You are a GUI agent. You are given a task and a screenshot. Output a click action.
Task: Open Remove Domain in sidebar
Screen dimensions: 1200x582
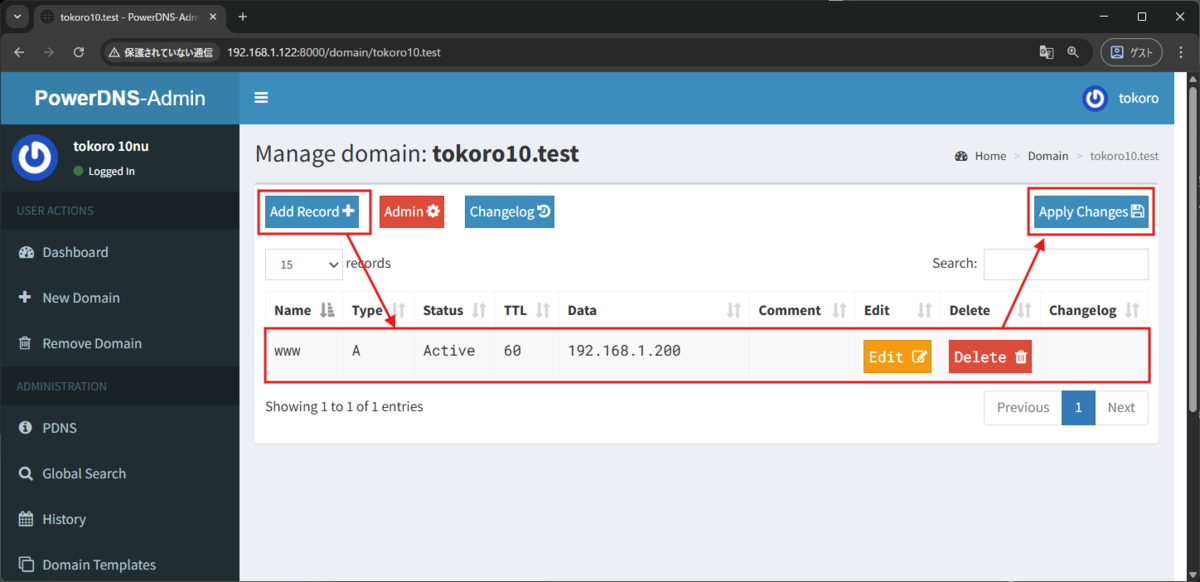click(x=119, y=343)
